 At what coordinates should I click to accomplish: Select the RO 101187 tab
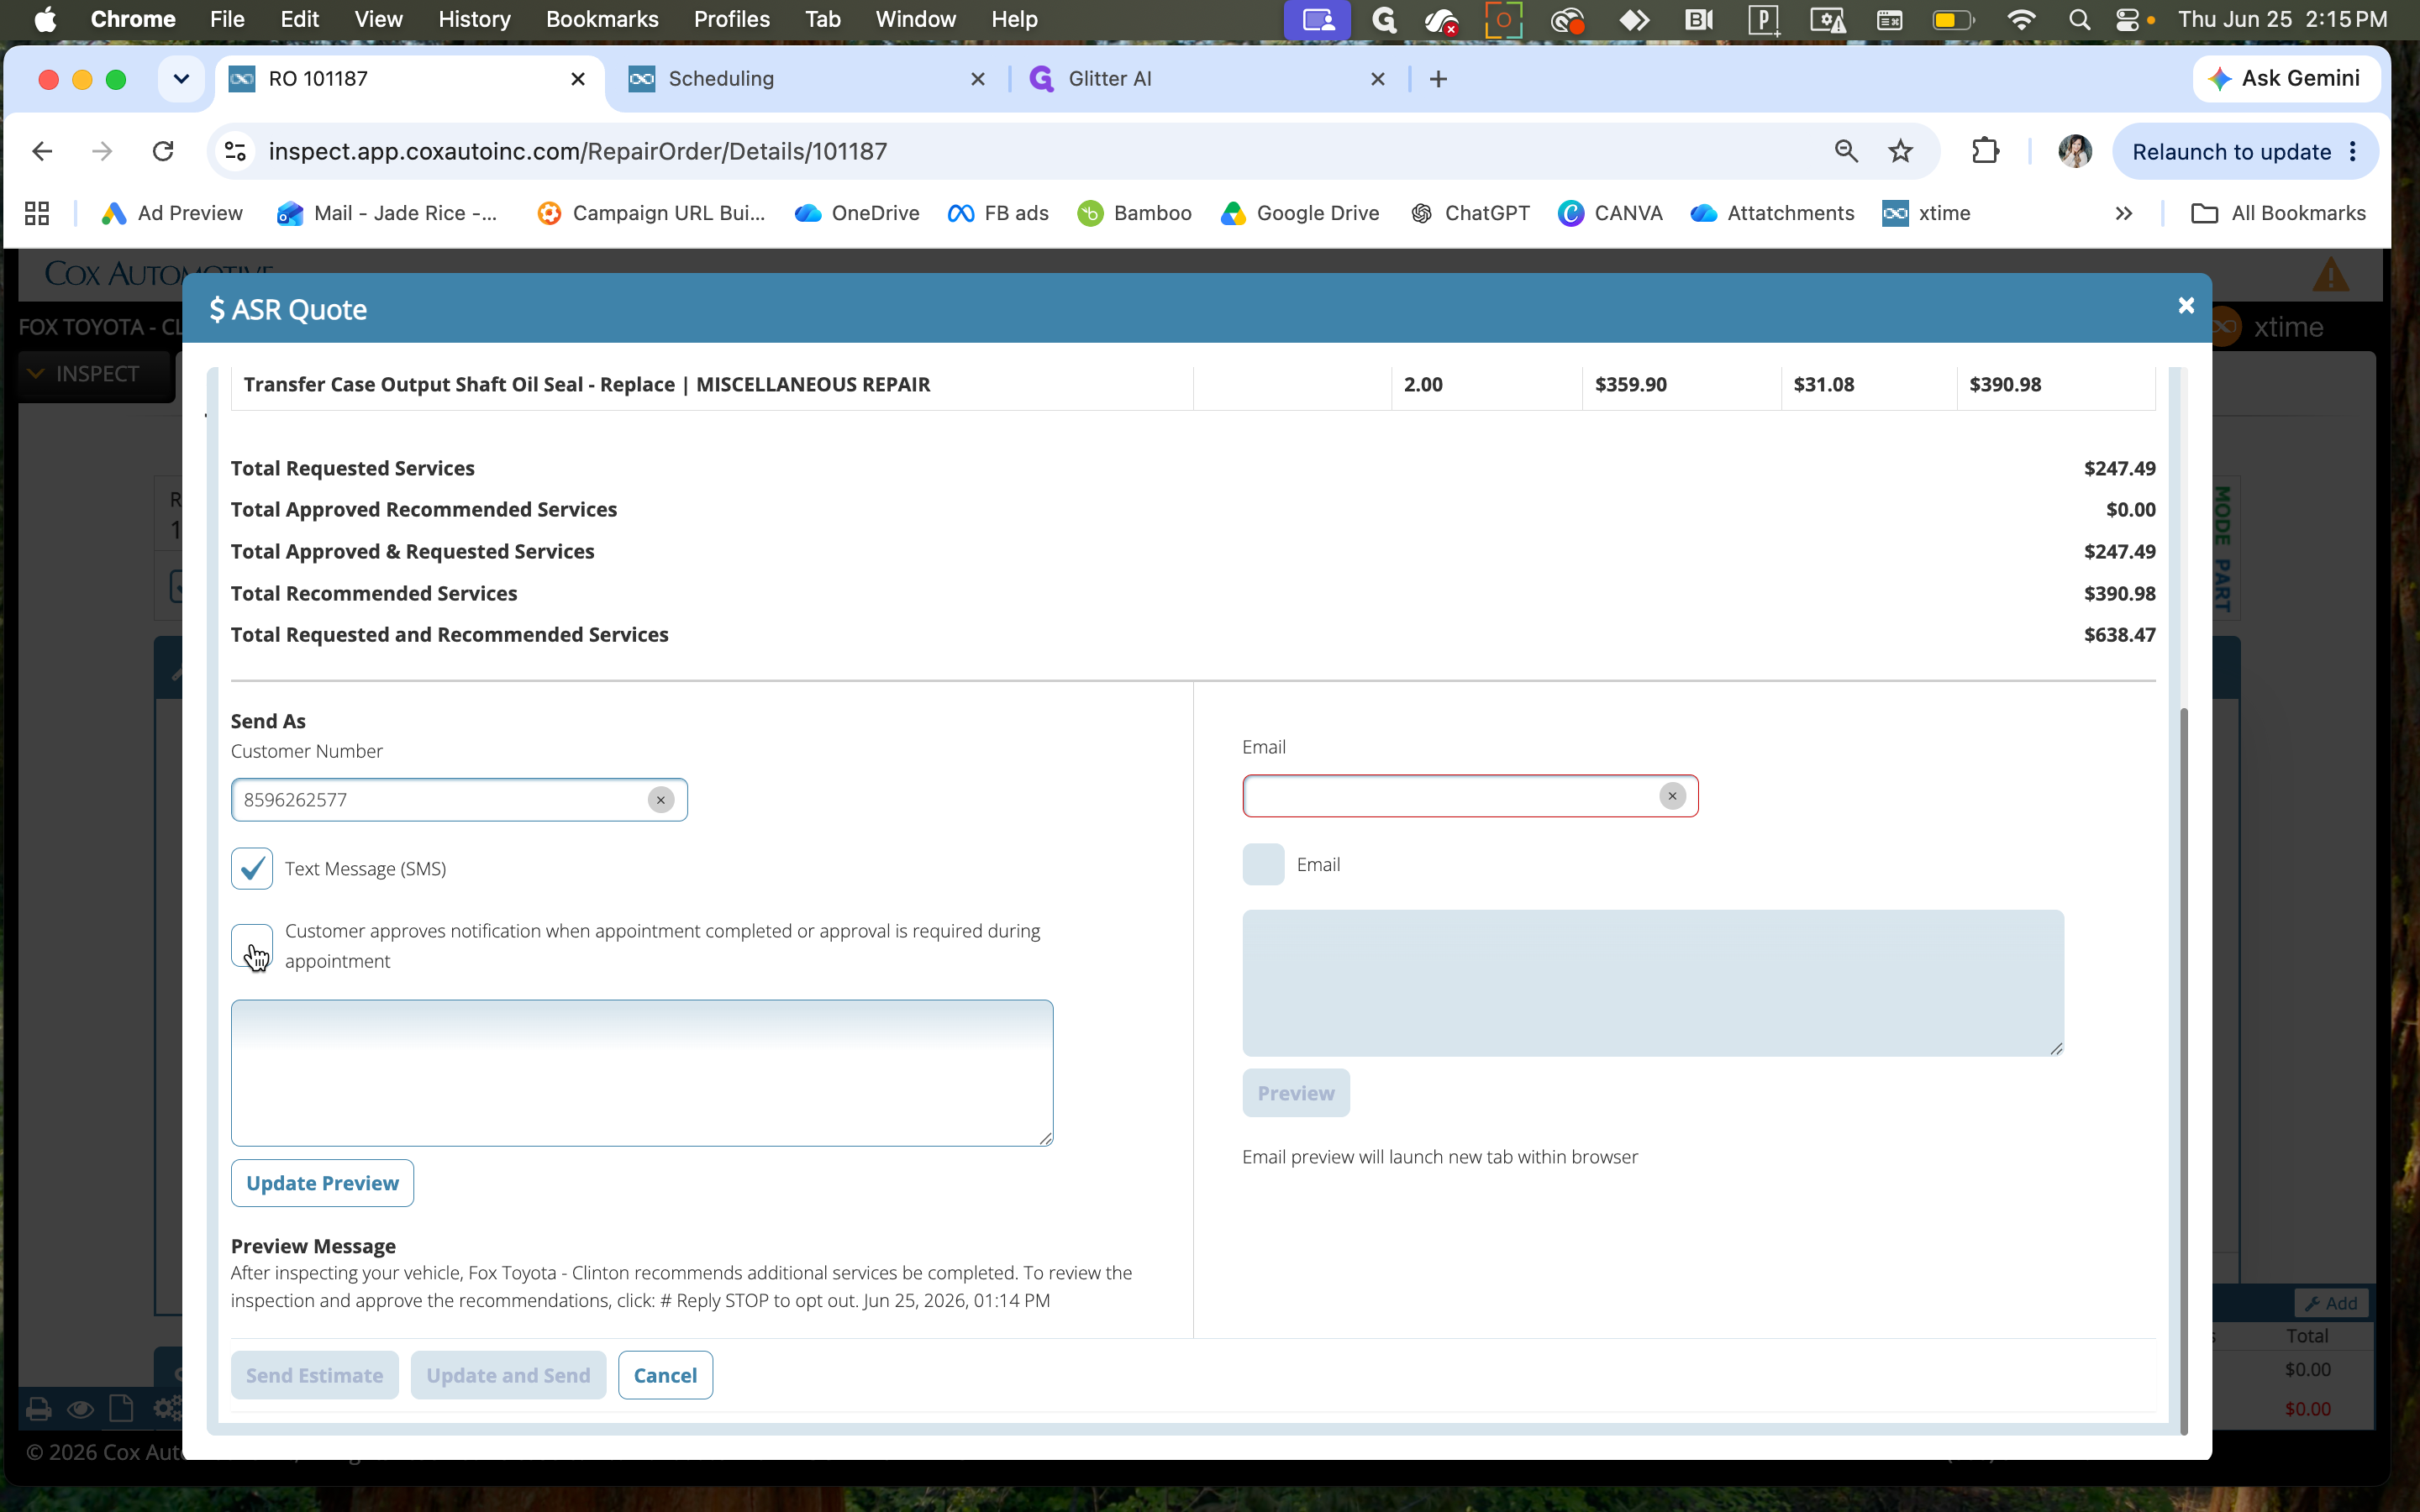pyautogui.click(x=410, y=79)
